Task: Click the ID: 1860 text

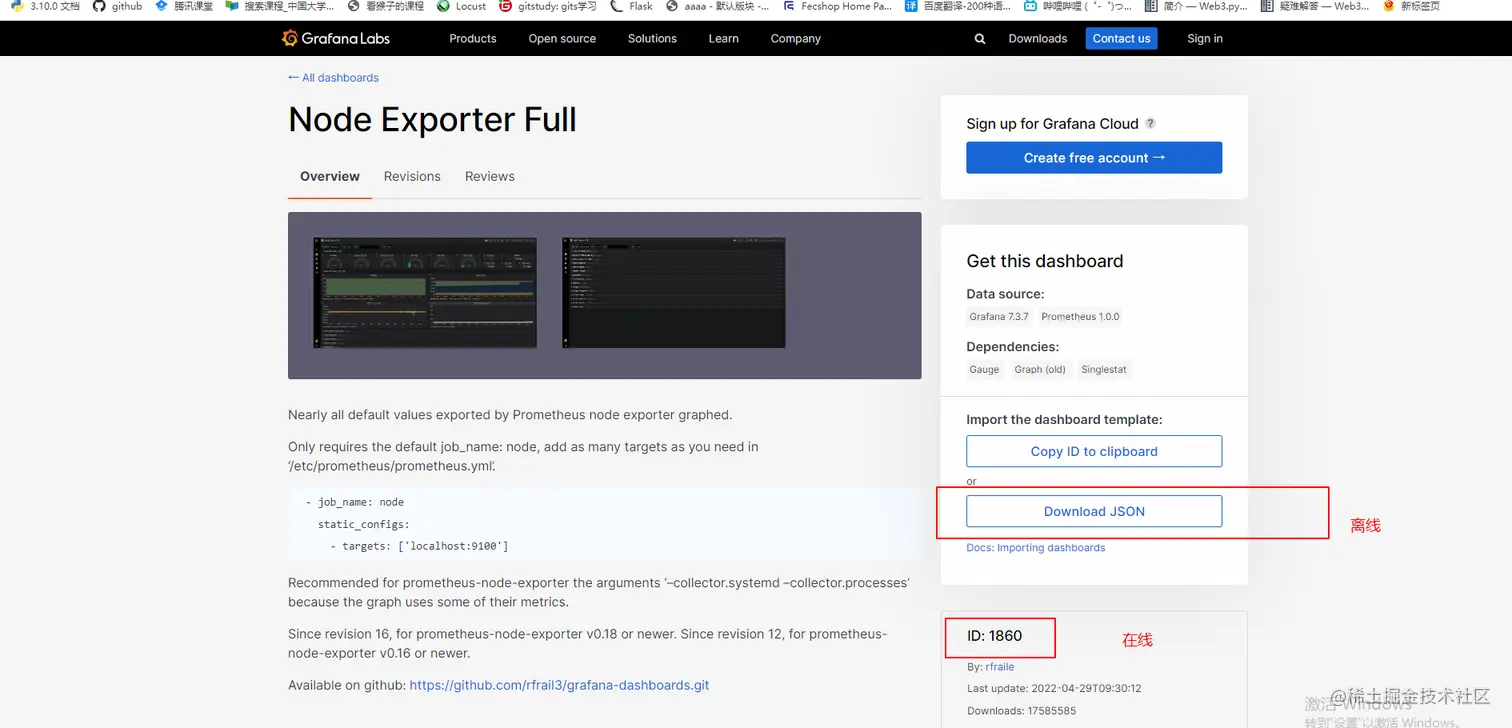Action: coord(994,636)
